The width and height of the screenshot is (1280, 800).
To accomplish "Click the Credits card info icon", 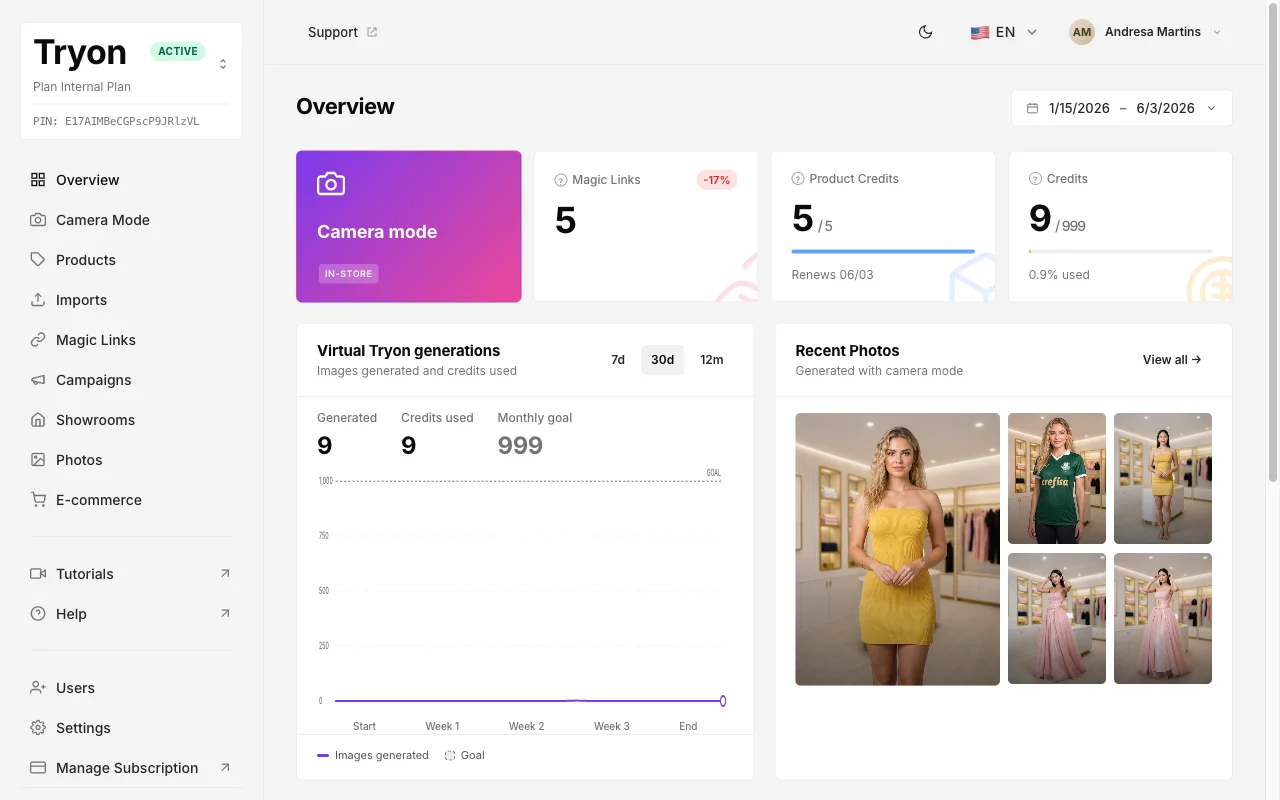I will click(x=1035, y=179).
